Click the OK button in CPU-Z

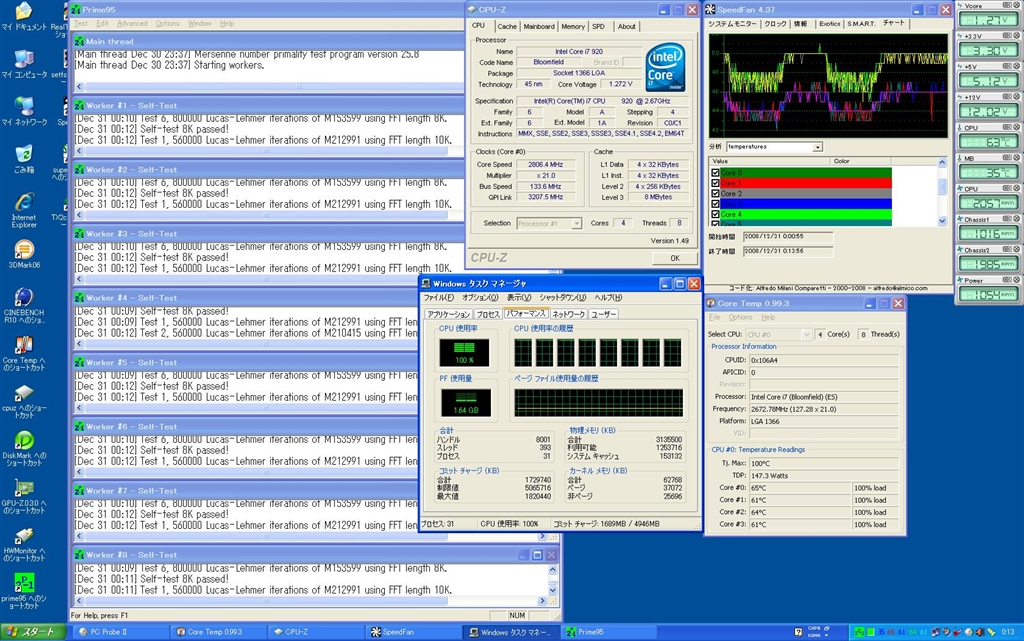click(675, 258)
